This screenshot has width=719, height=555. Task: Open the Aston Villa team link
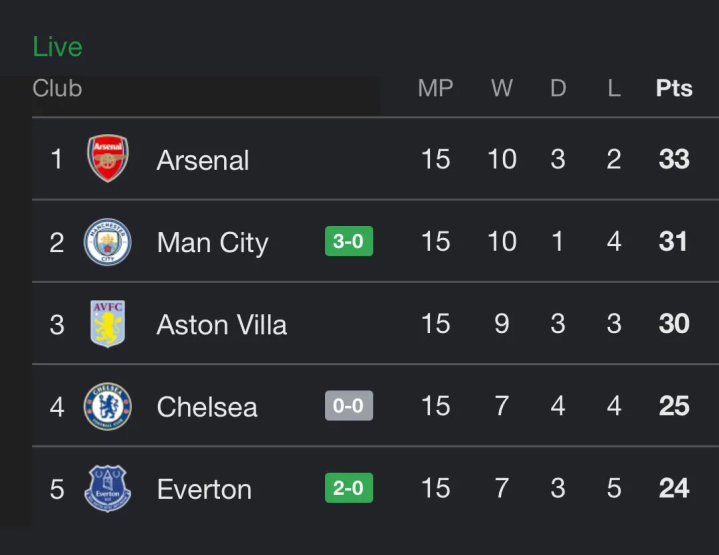(x=222, y=324)
